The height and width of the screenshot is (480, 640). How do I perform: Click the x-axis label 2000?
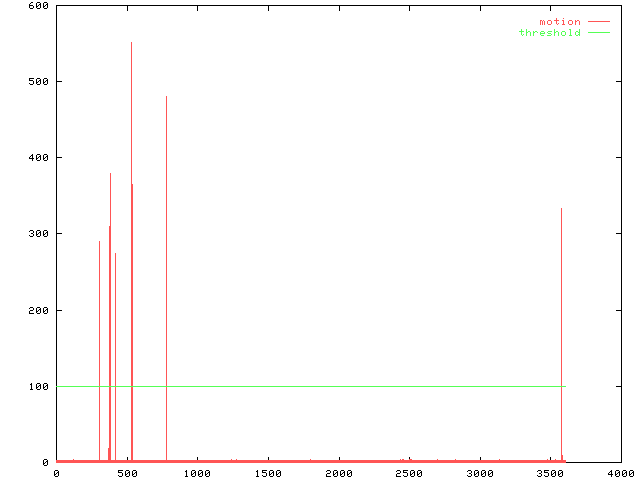[338, 473]
